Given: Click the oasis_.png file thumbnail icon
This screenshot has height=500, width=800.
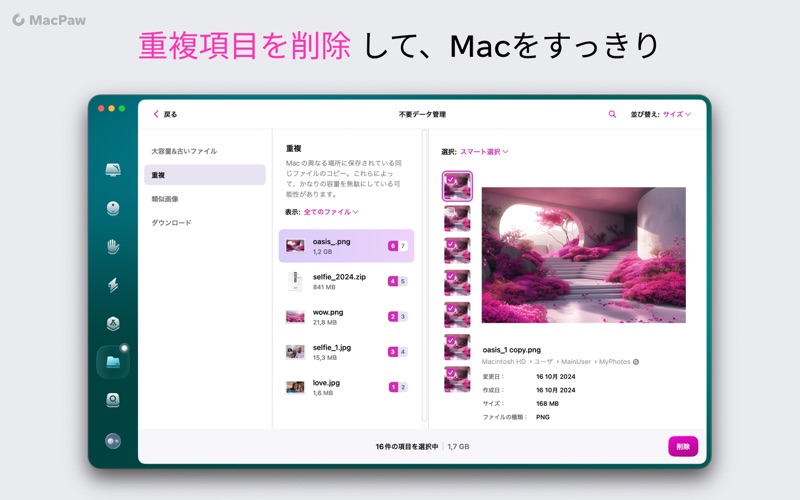Looking at the screenshot, I should point(295,246).
